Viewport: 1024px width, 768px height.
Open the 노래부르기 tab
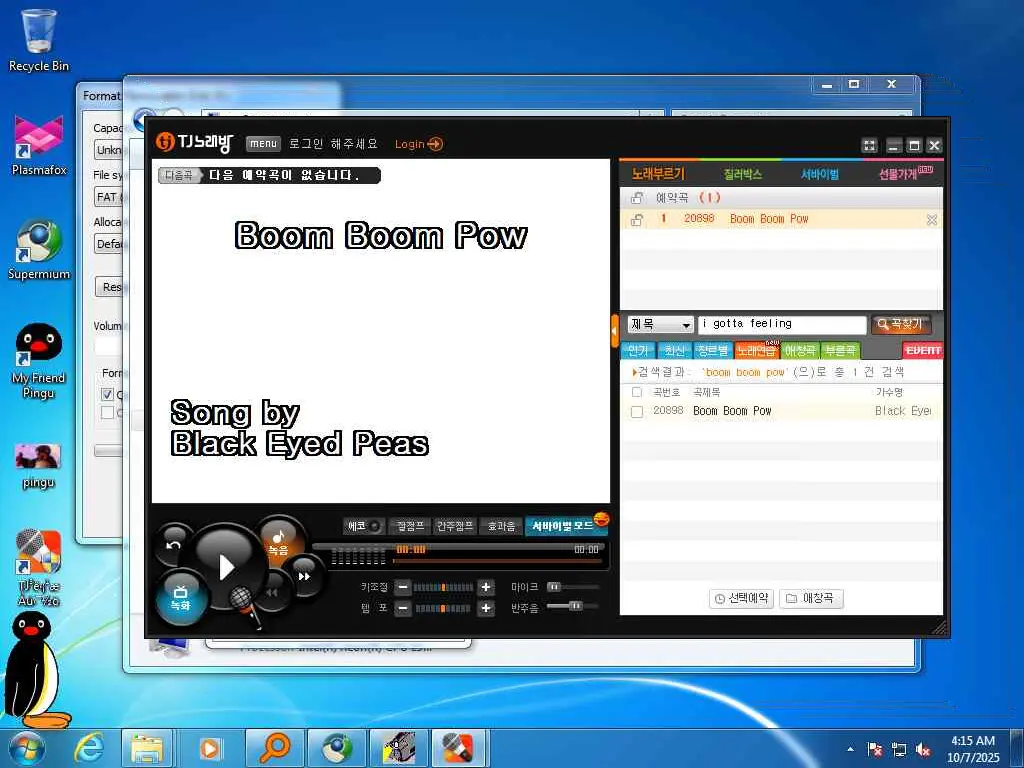tap(658, 174)
